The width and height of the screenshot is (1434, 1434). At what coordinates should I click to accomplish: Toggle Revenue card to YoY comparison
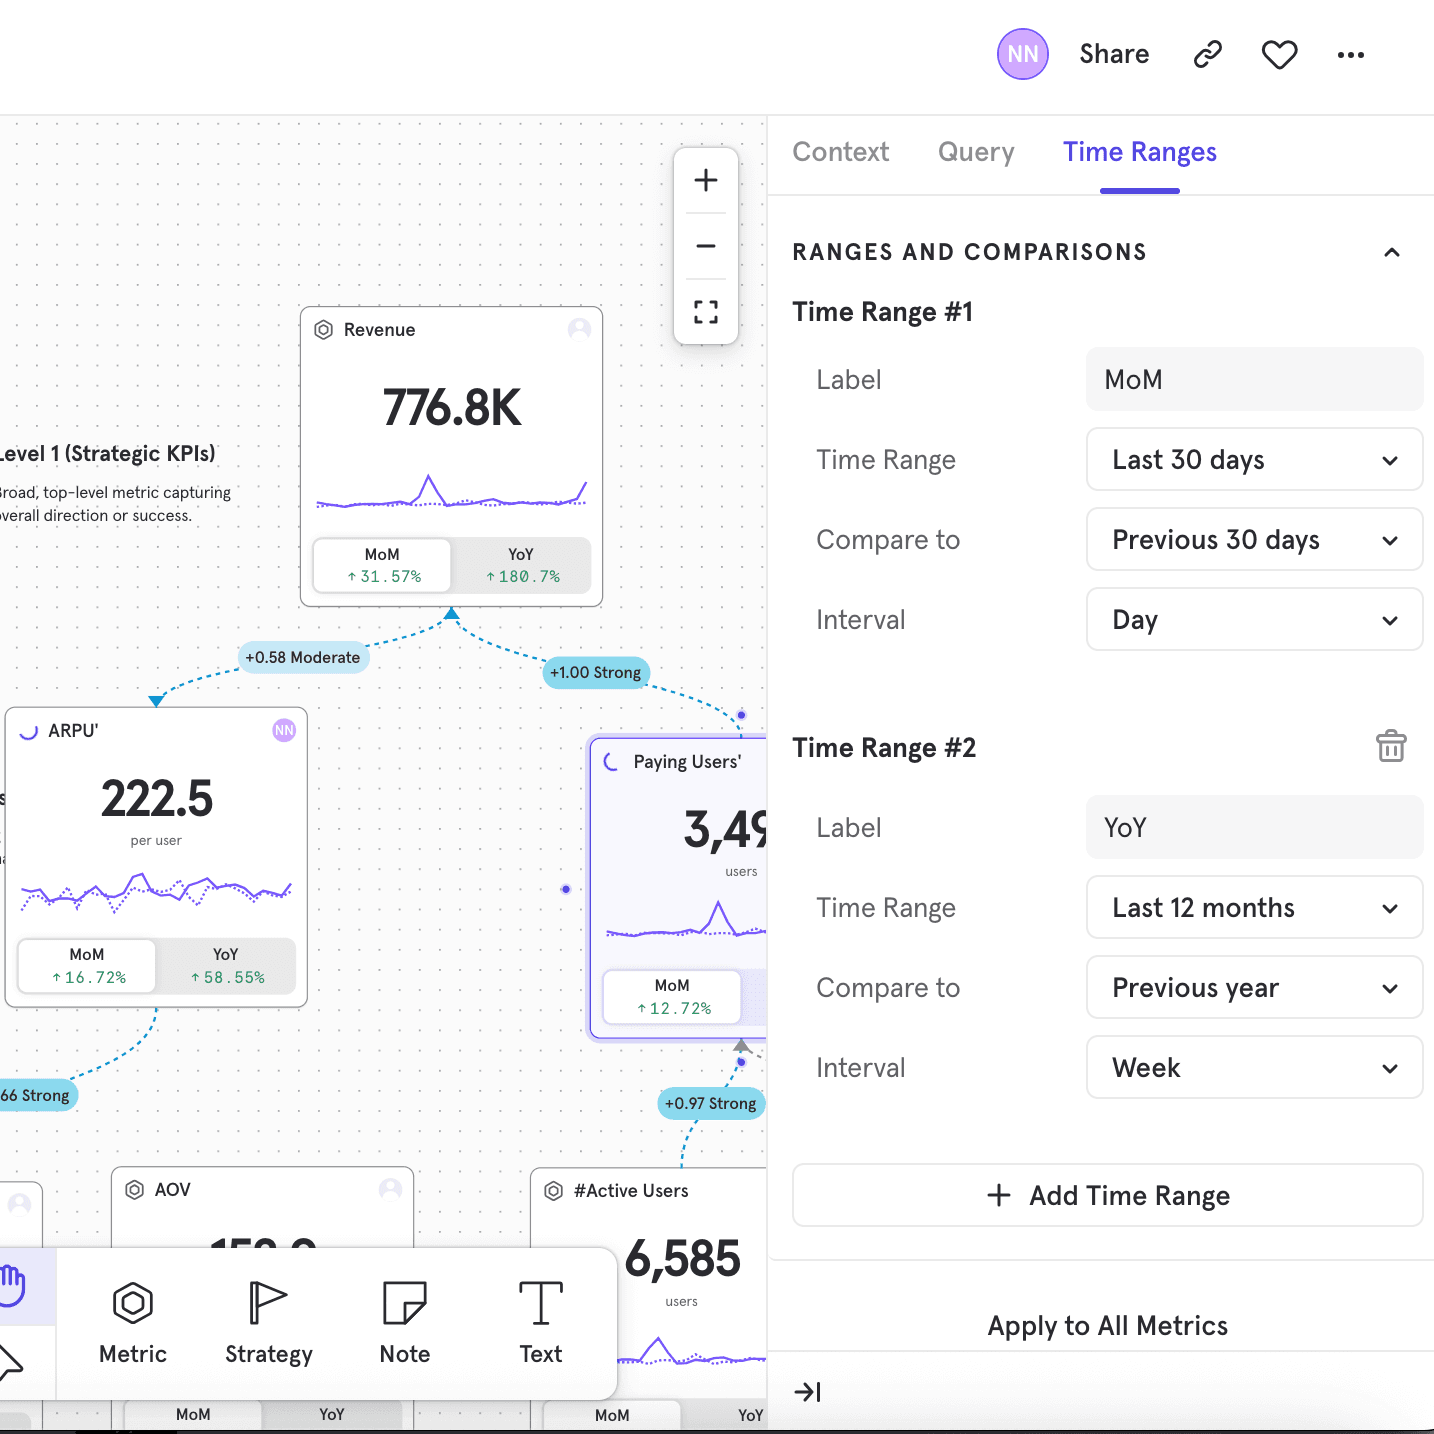tap(521, 566)
